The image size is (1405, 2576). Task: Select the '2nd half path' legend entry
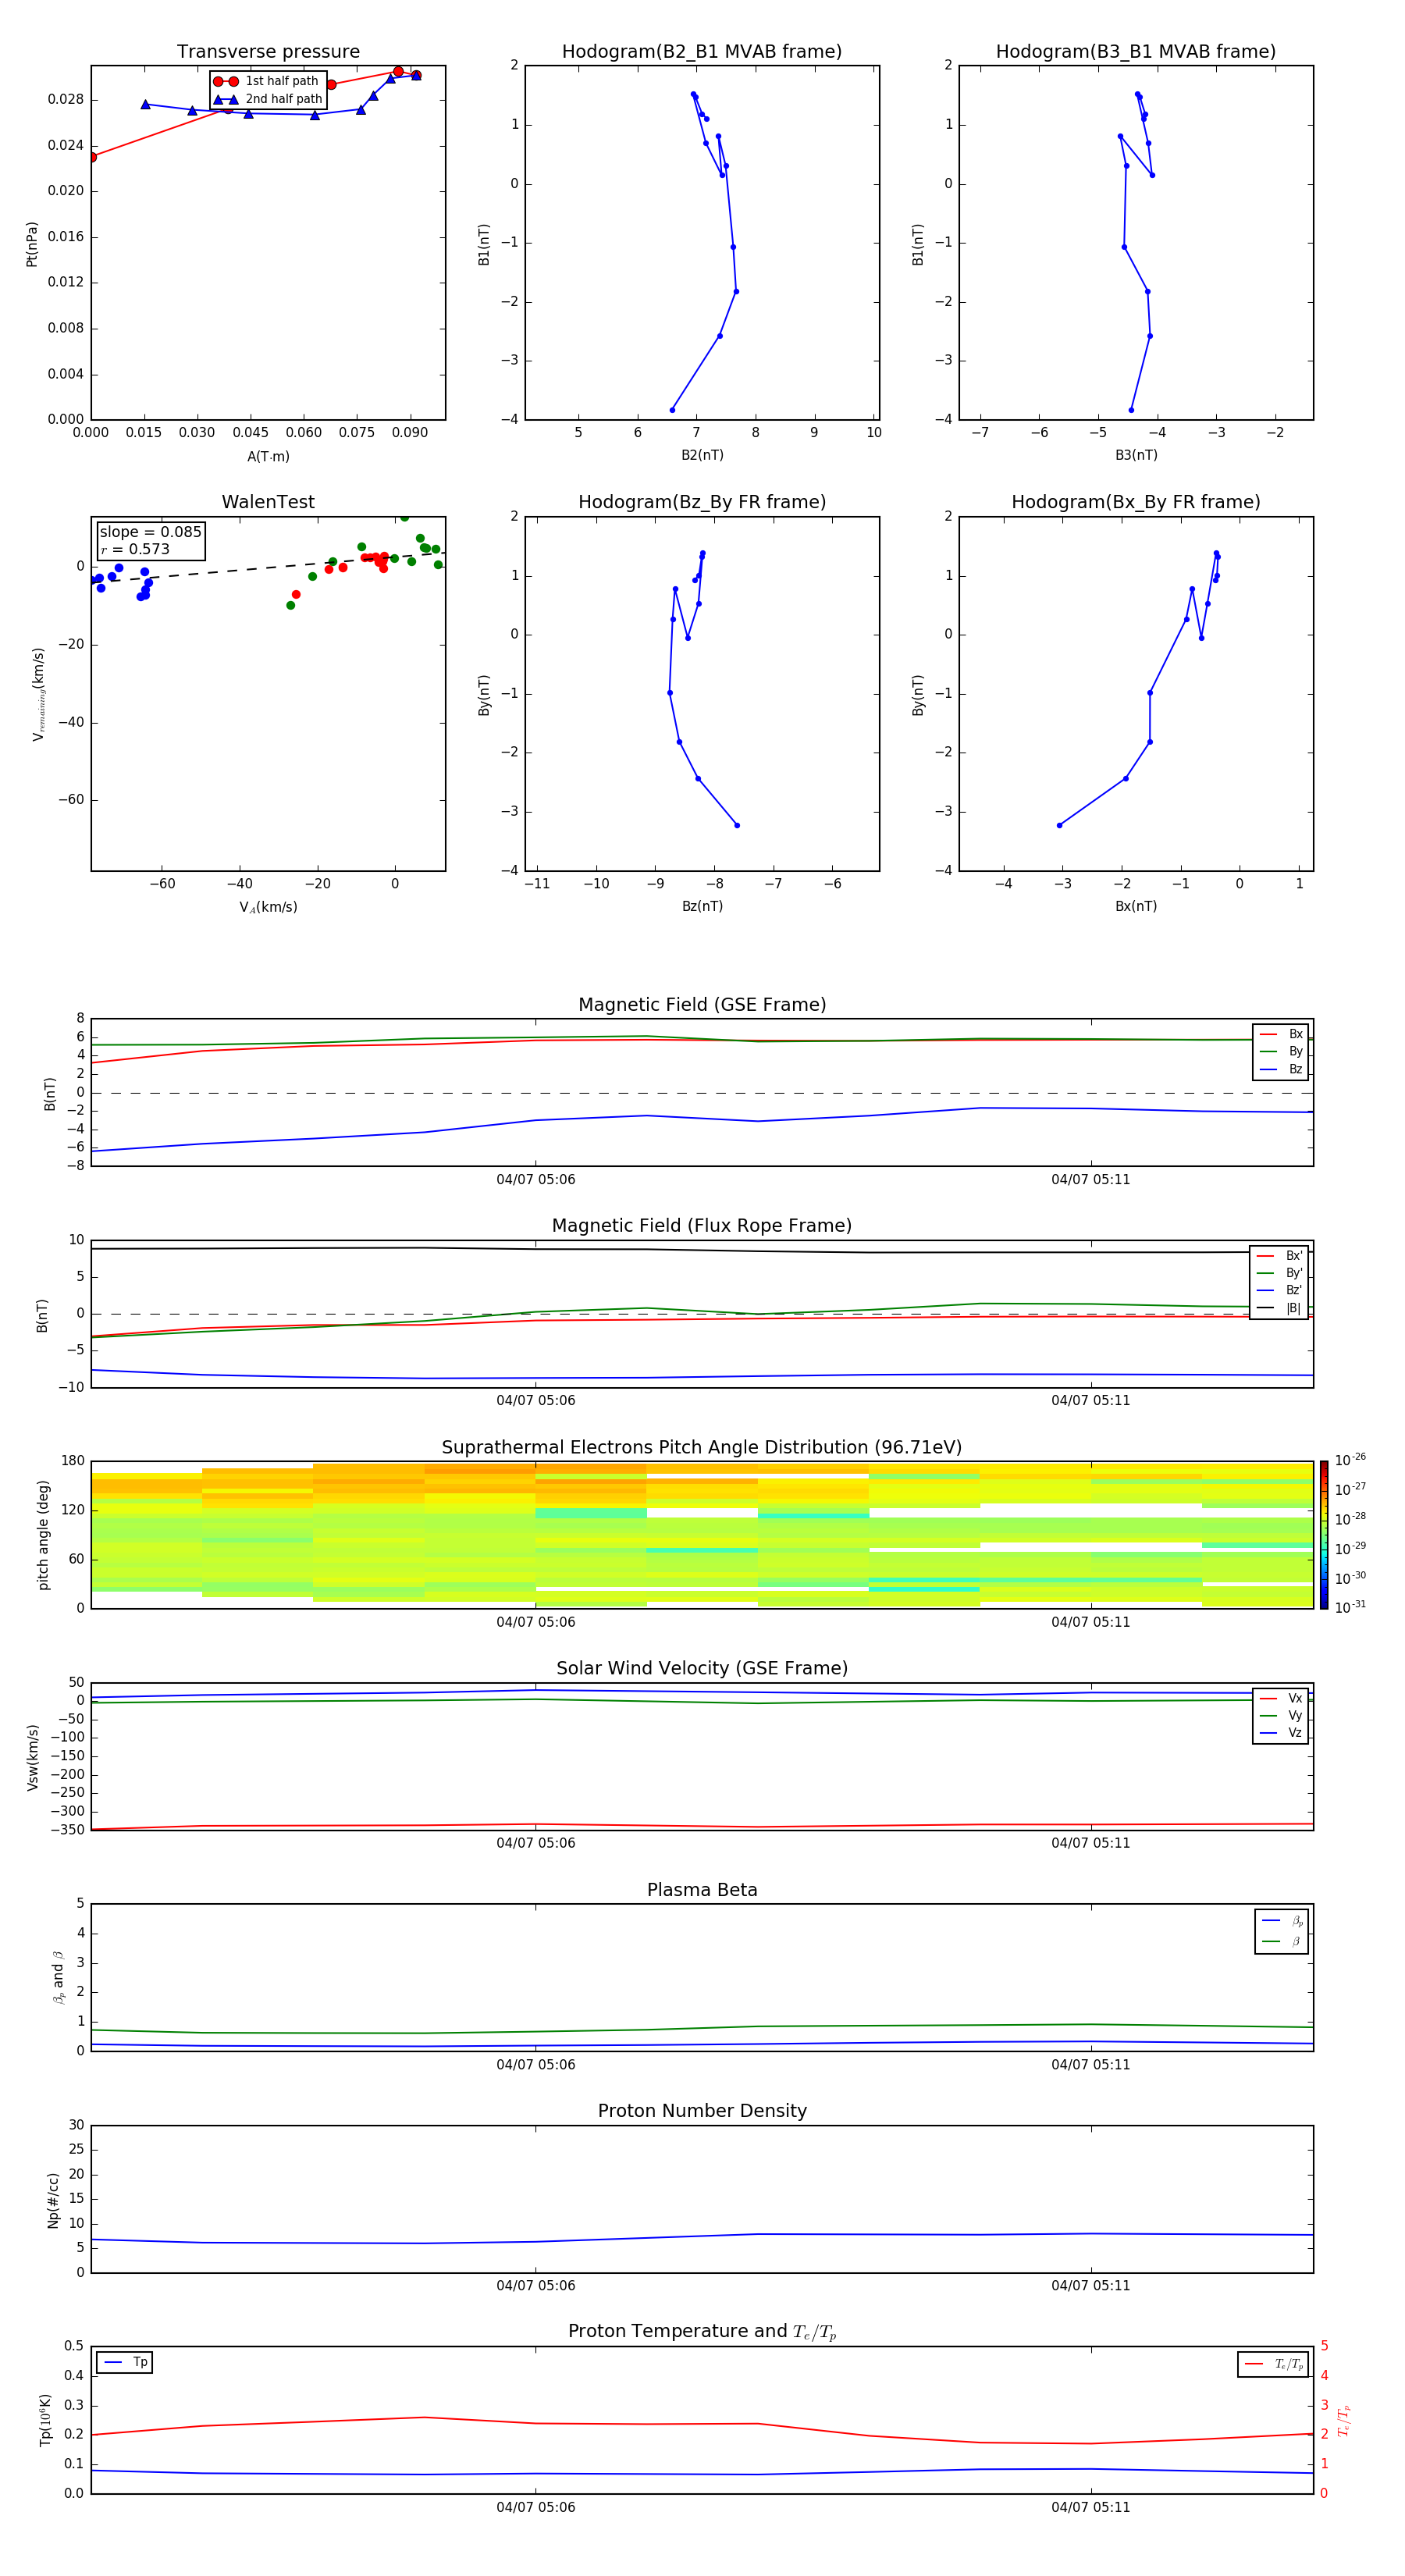point(269,99)
